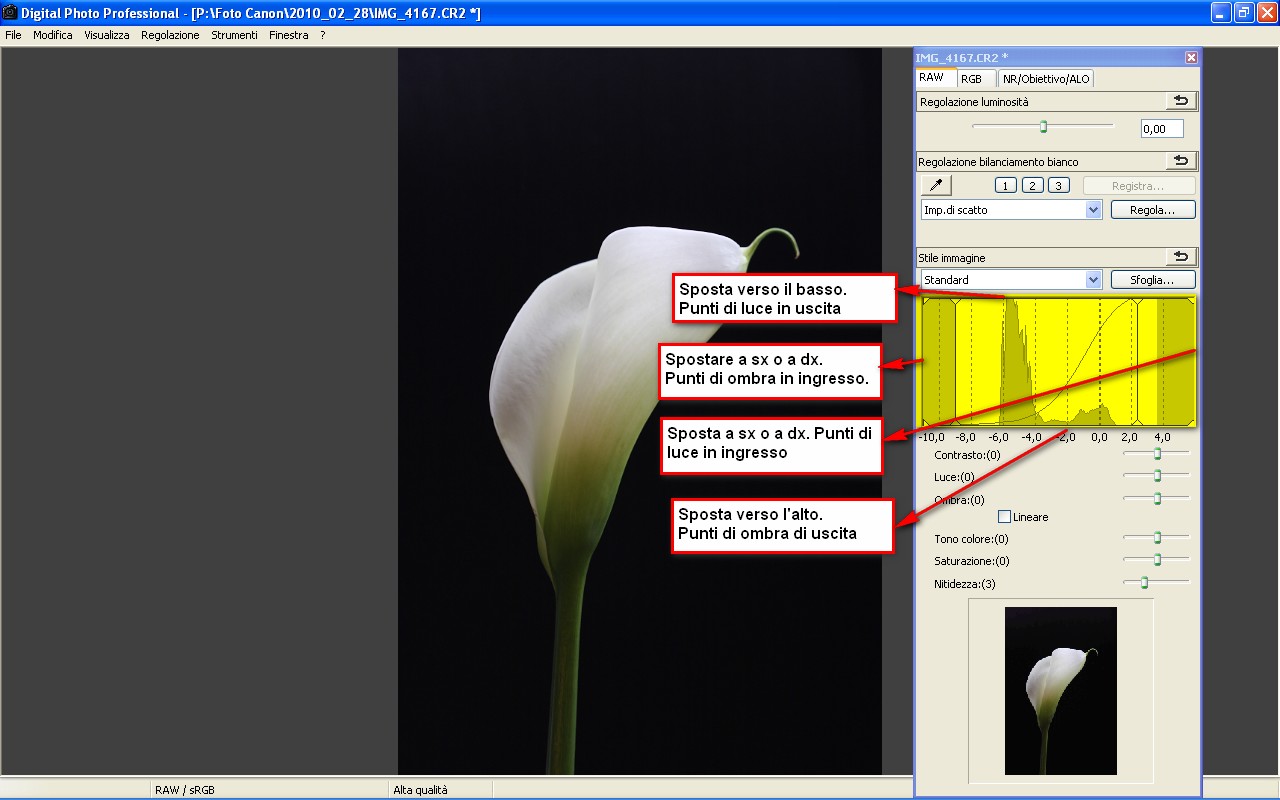This screenshot has height=800, width=1280.
Task: Click the brightness value field showing 0,00
Action: click(x=1161, y=129)
